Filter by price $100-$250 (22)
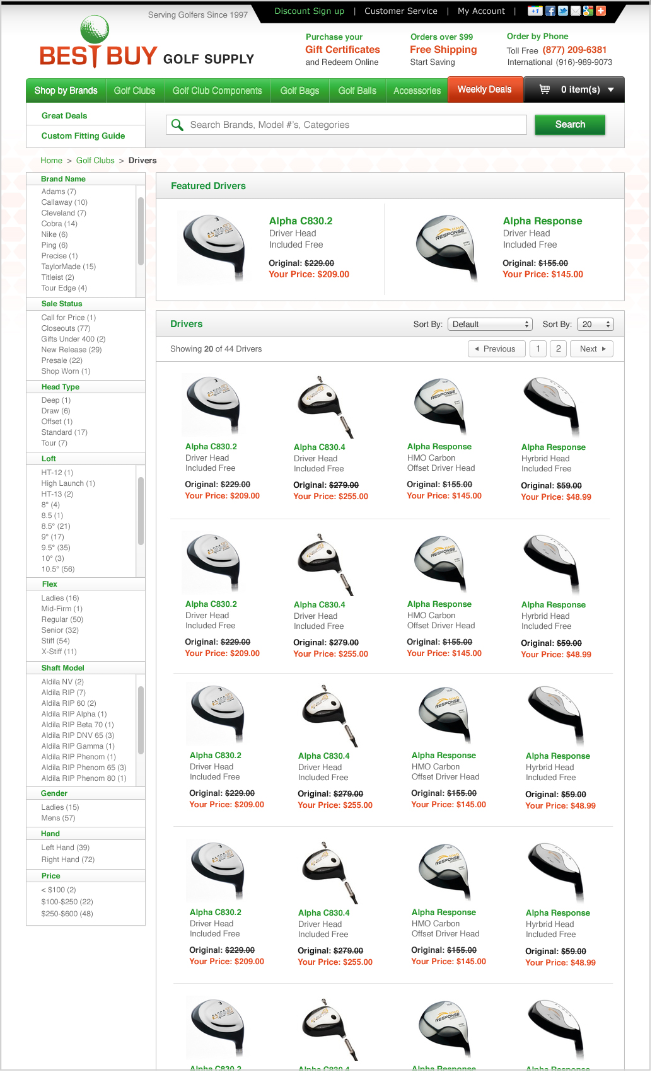The height and width of the screenshot is (1071, 651). (x=67, y=902)
